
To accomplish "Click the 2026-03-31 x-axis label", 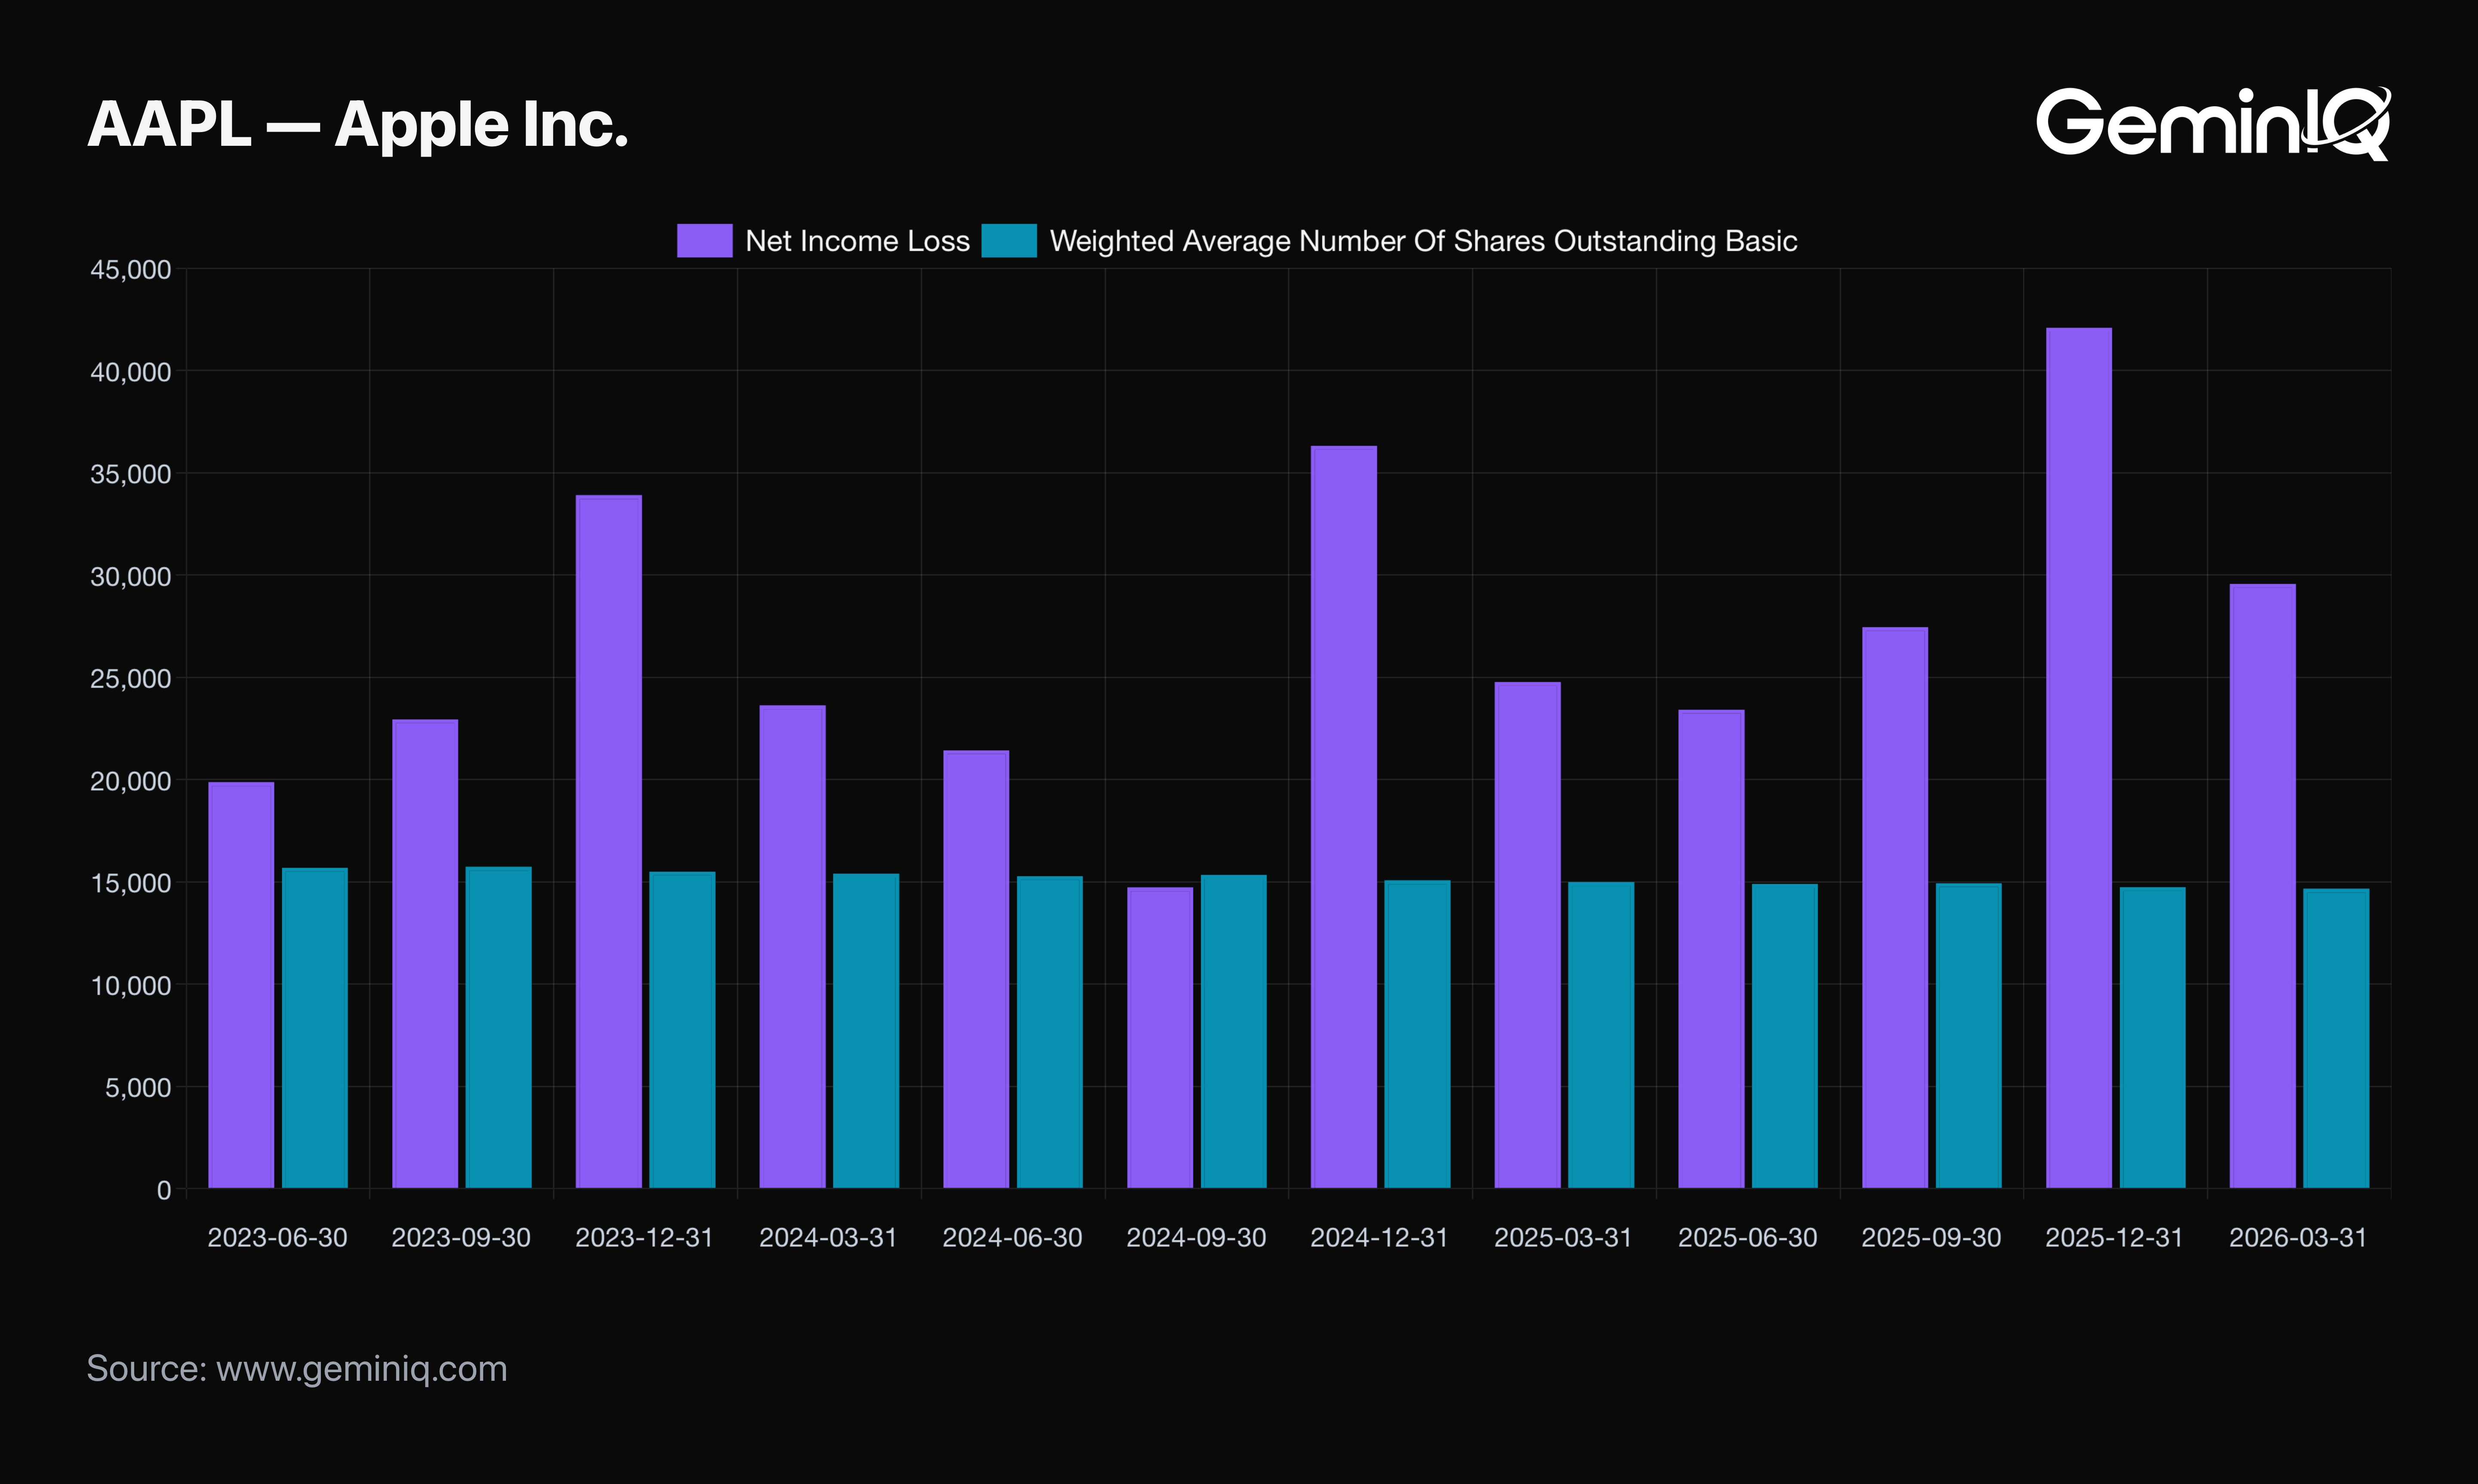I will click(2299, 1238).
